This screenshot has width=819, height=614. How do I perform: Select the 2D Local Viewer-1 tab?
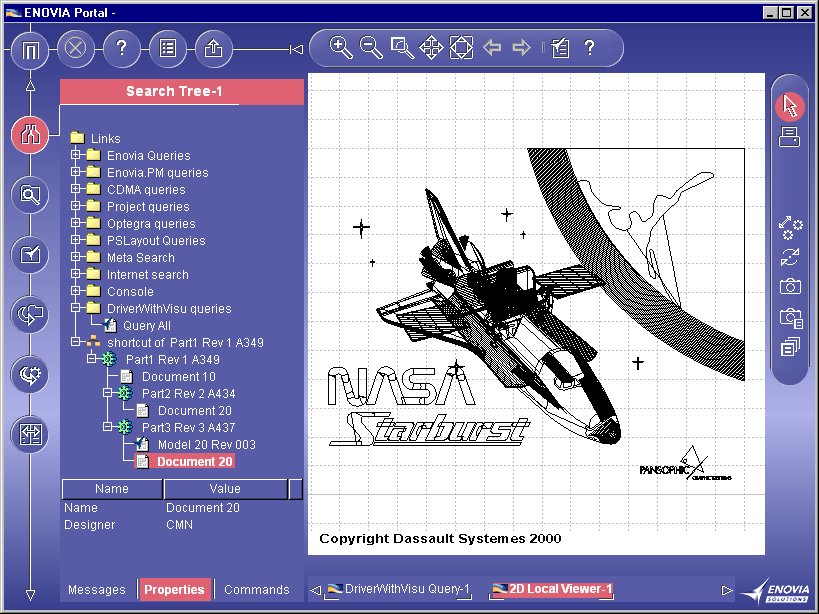coord(553,589)
